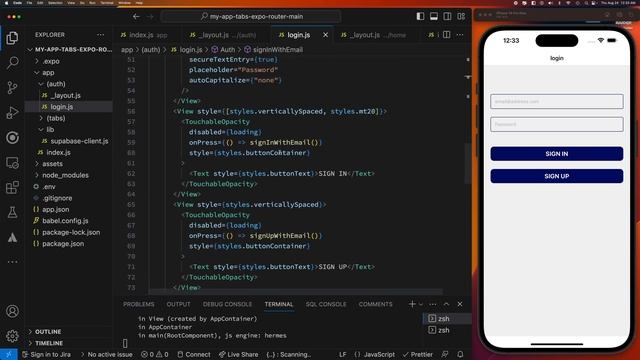Open Run and Debug view
The image size is (640, 360).
click(12, 113)
